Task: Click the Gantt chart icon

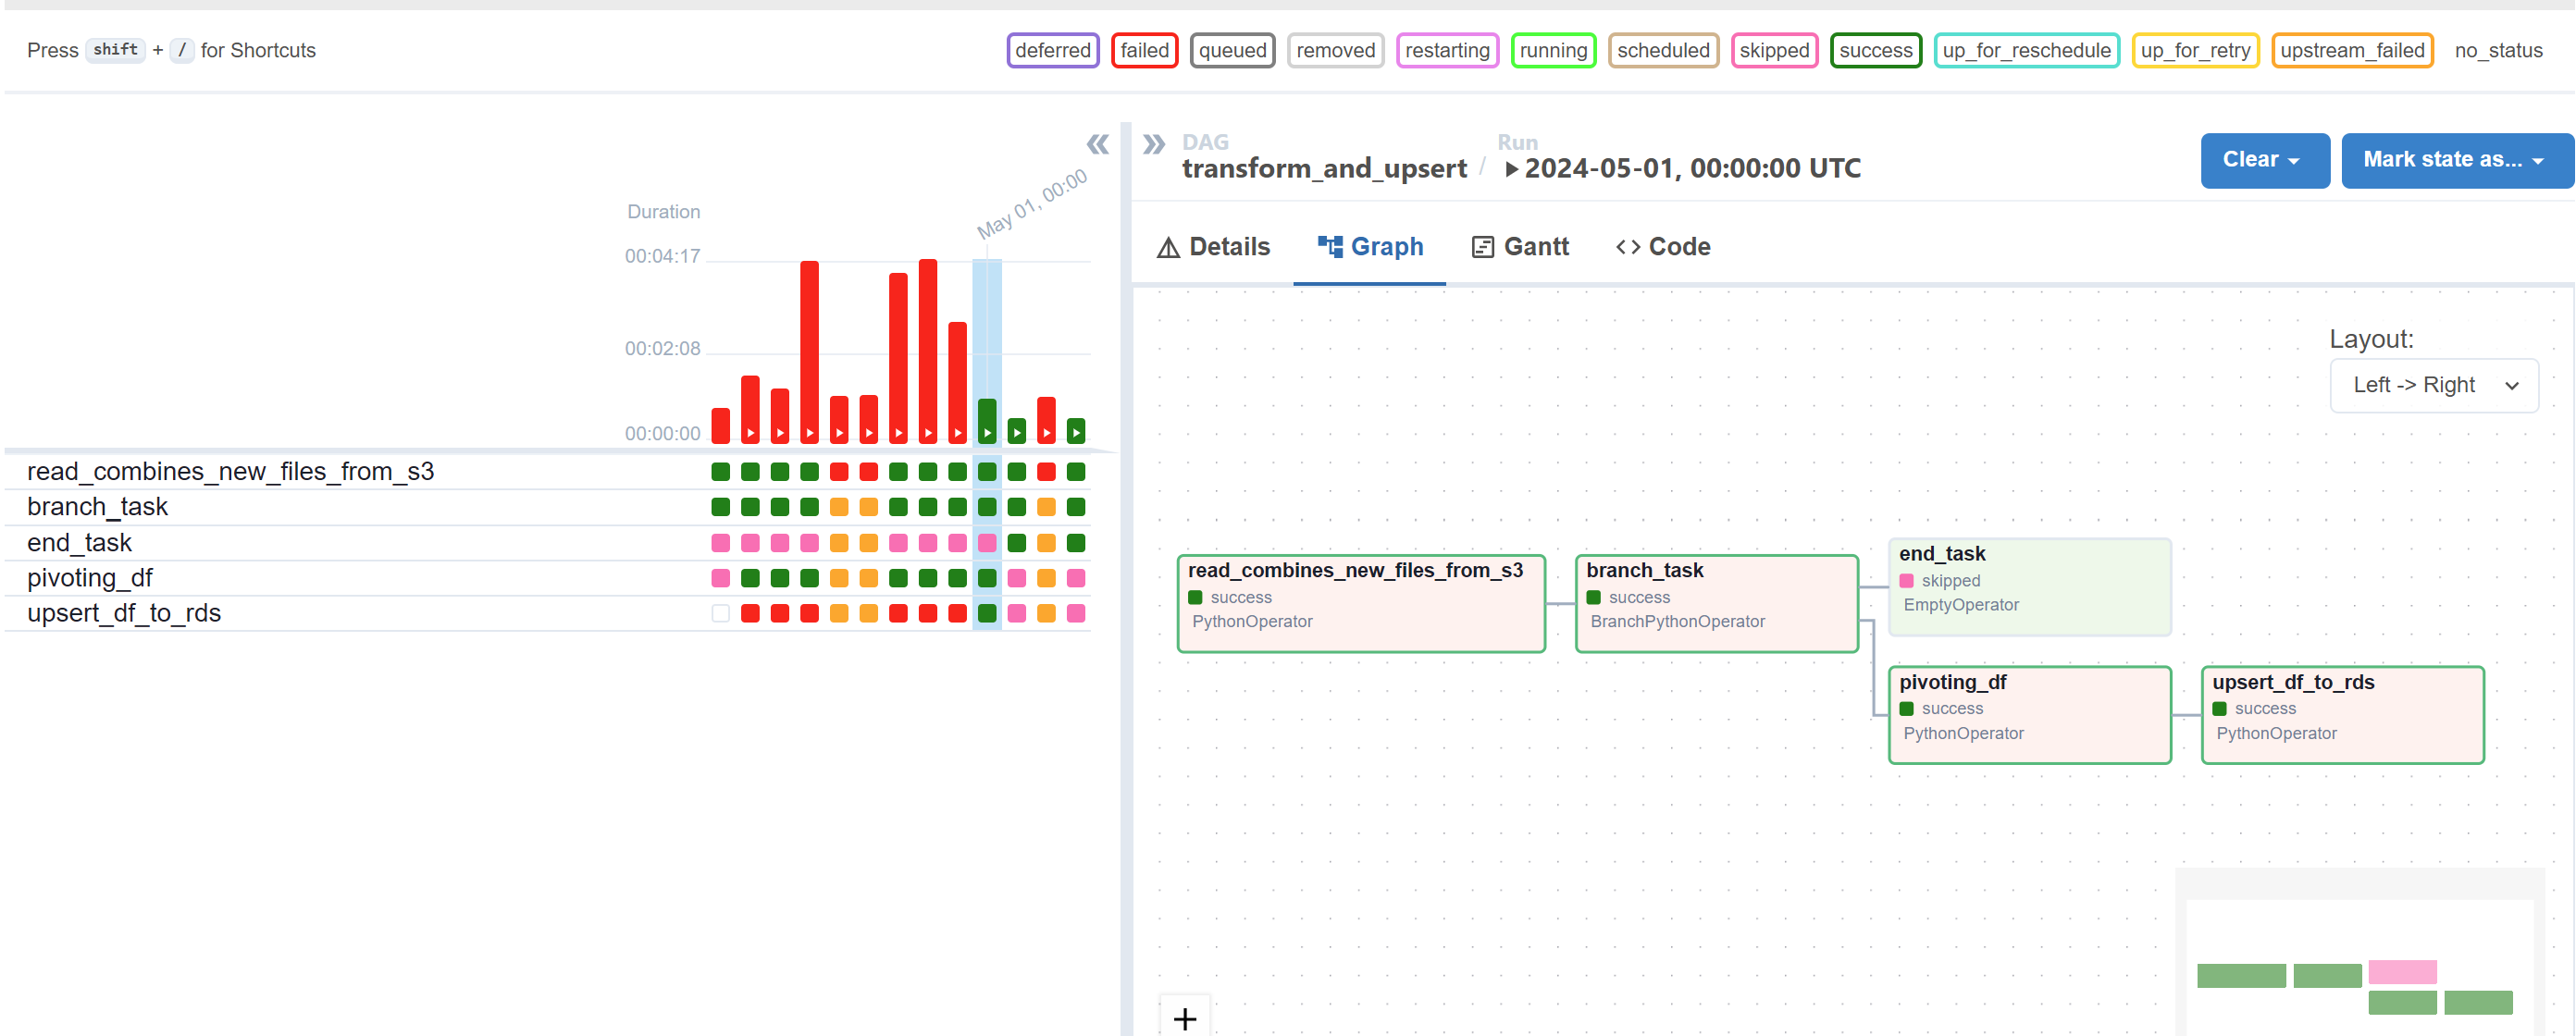Action: pyautogui.click(x=1481, y=246)
